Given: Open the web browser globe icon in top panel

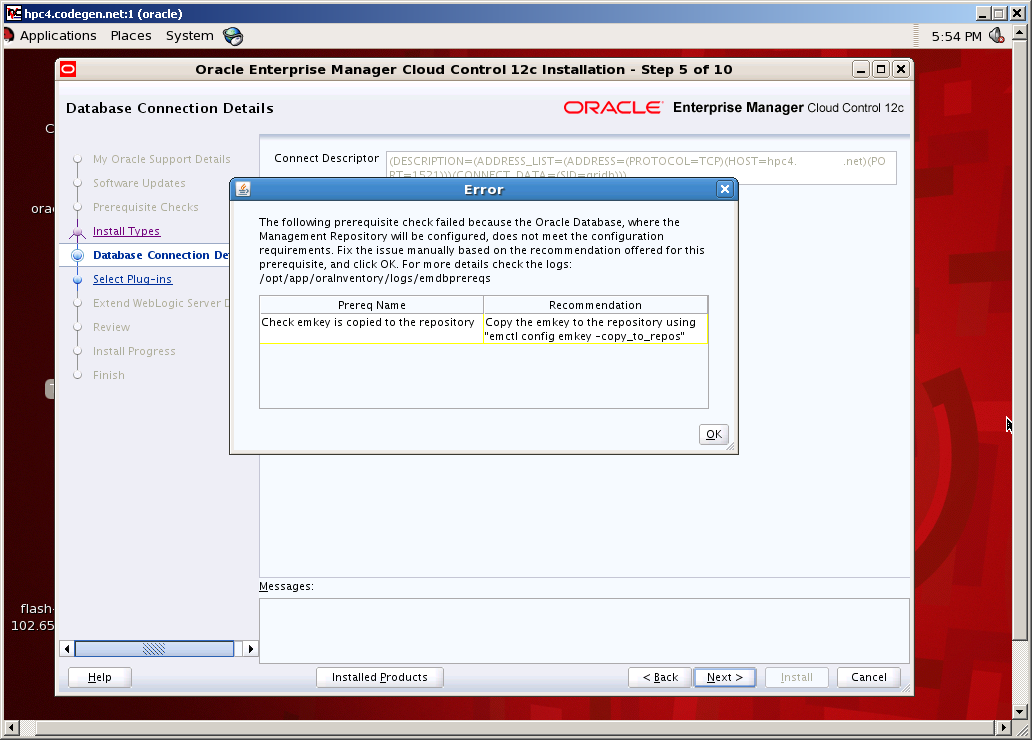Looking at the screenshot, I should tap(233, 35).
